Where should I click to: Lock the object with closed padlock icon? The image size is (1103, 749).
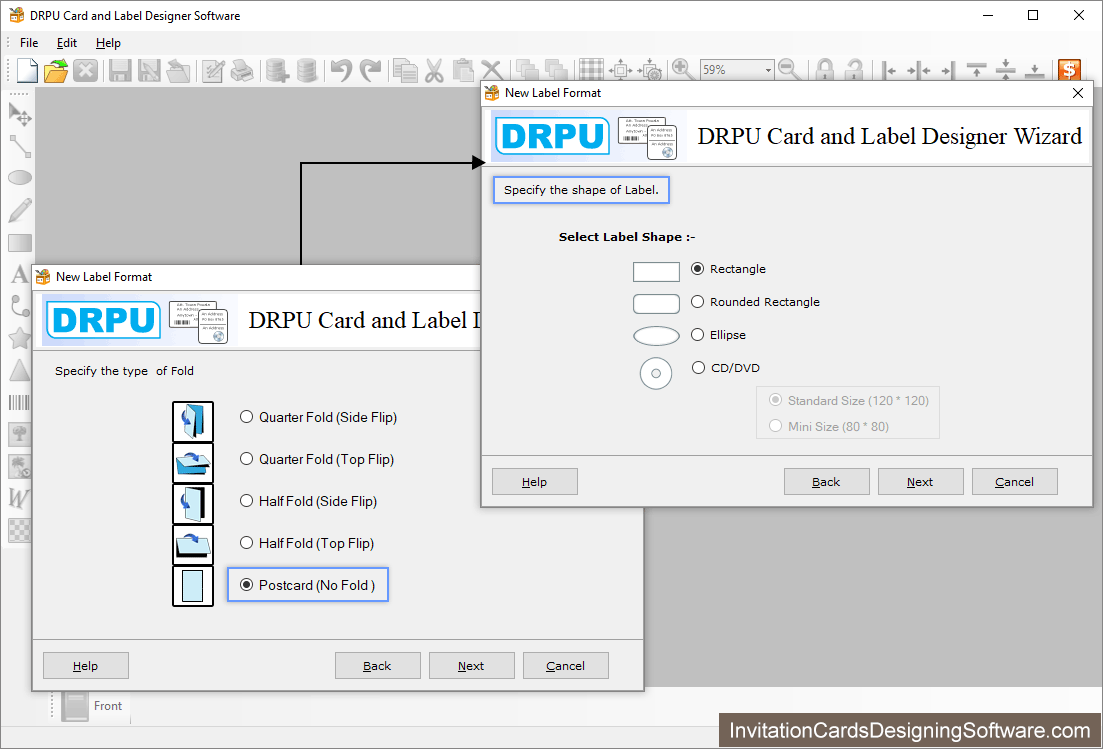point(824,70)
